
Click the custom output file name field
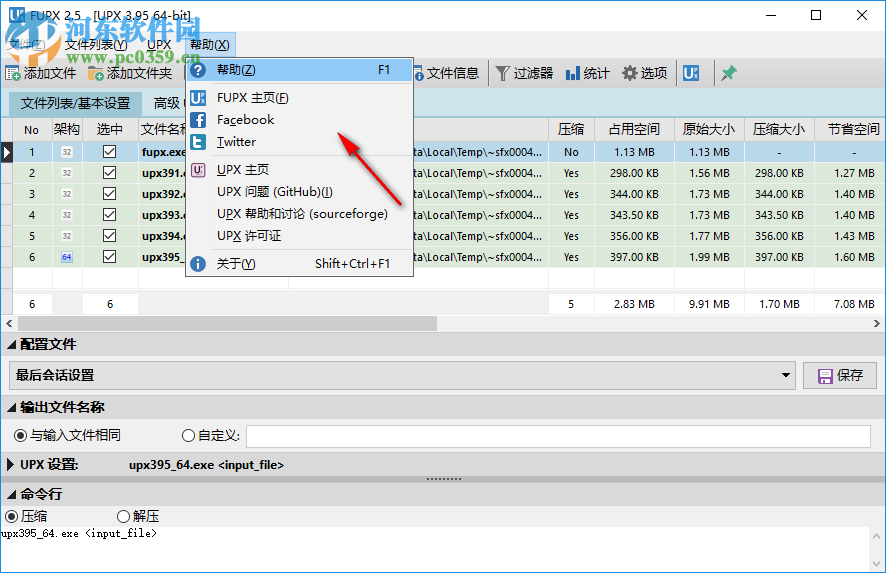tap(558, 436)
